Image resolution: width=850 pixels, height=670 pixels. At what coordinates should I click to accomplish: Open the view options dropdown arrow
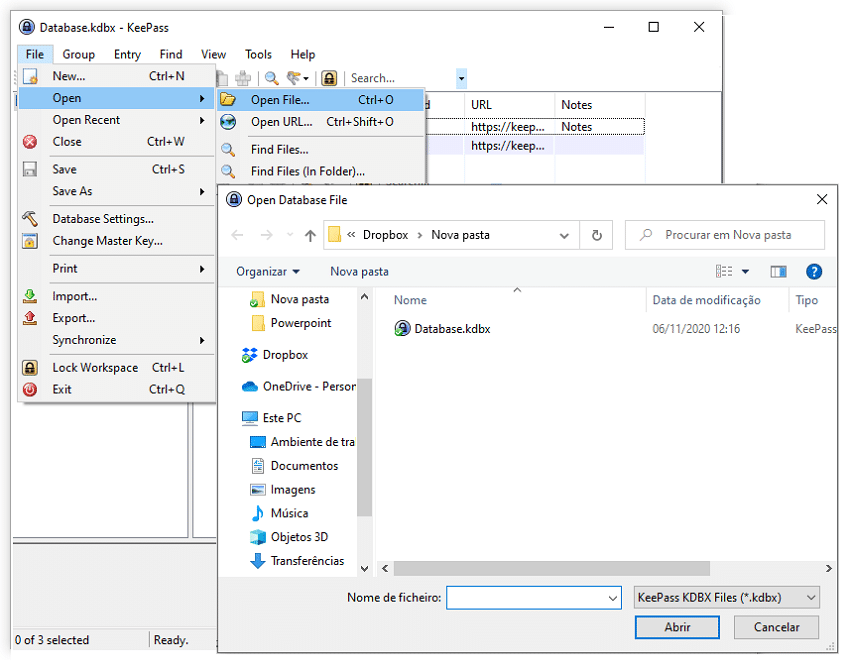(745, 272)
